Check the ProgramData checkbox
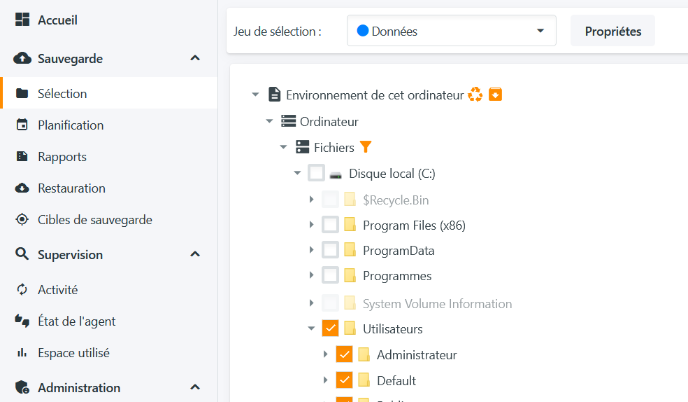 [330, 250]
